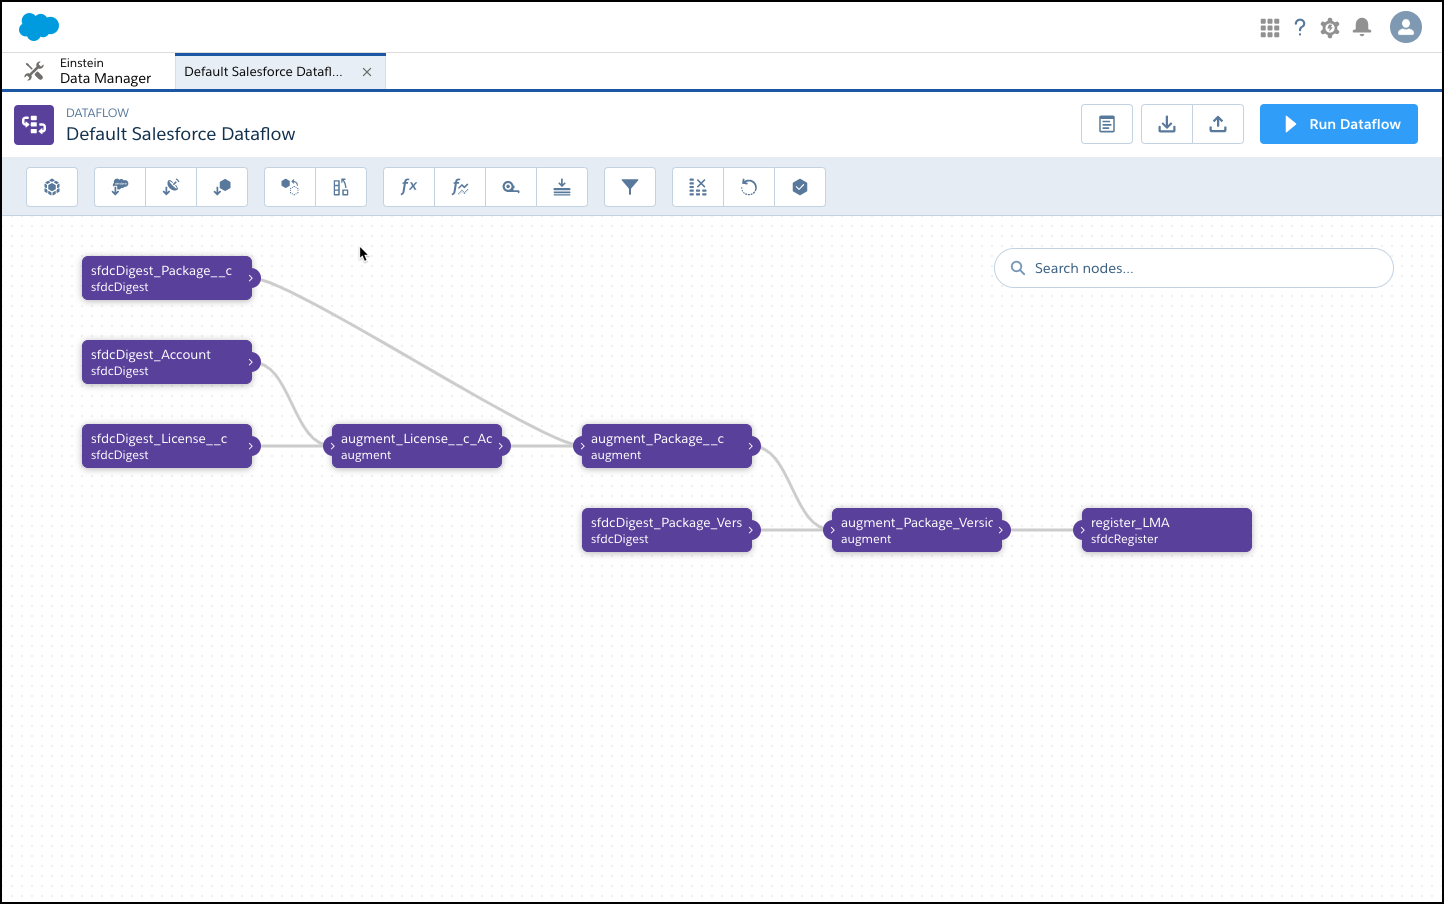1444x904 pixels.
Task: Switch to Einstein Data Manager tab
Action: 88,71
